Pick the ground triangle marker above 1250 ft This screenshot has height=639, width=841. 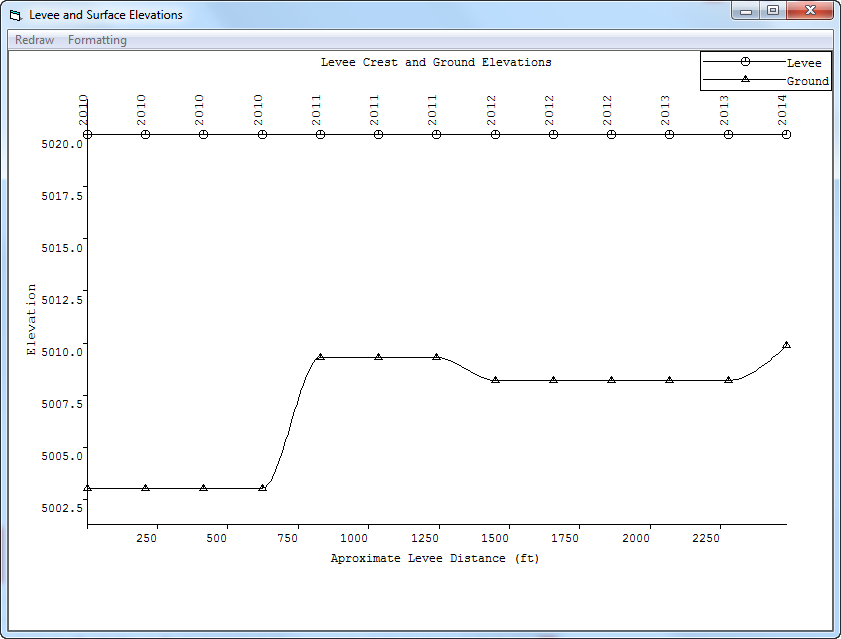pyautogui.click(x=437, y=357)
